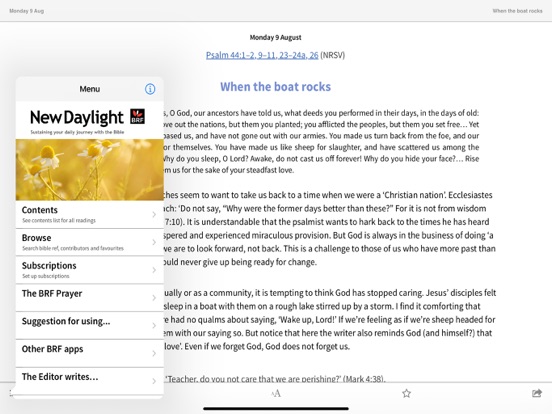Expand the chevron on Suggestion for using row
552x414 pixels.
point(154,326)
